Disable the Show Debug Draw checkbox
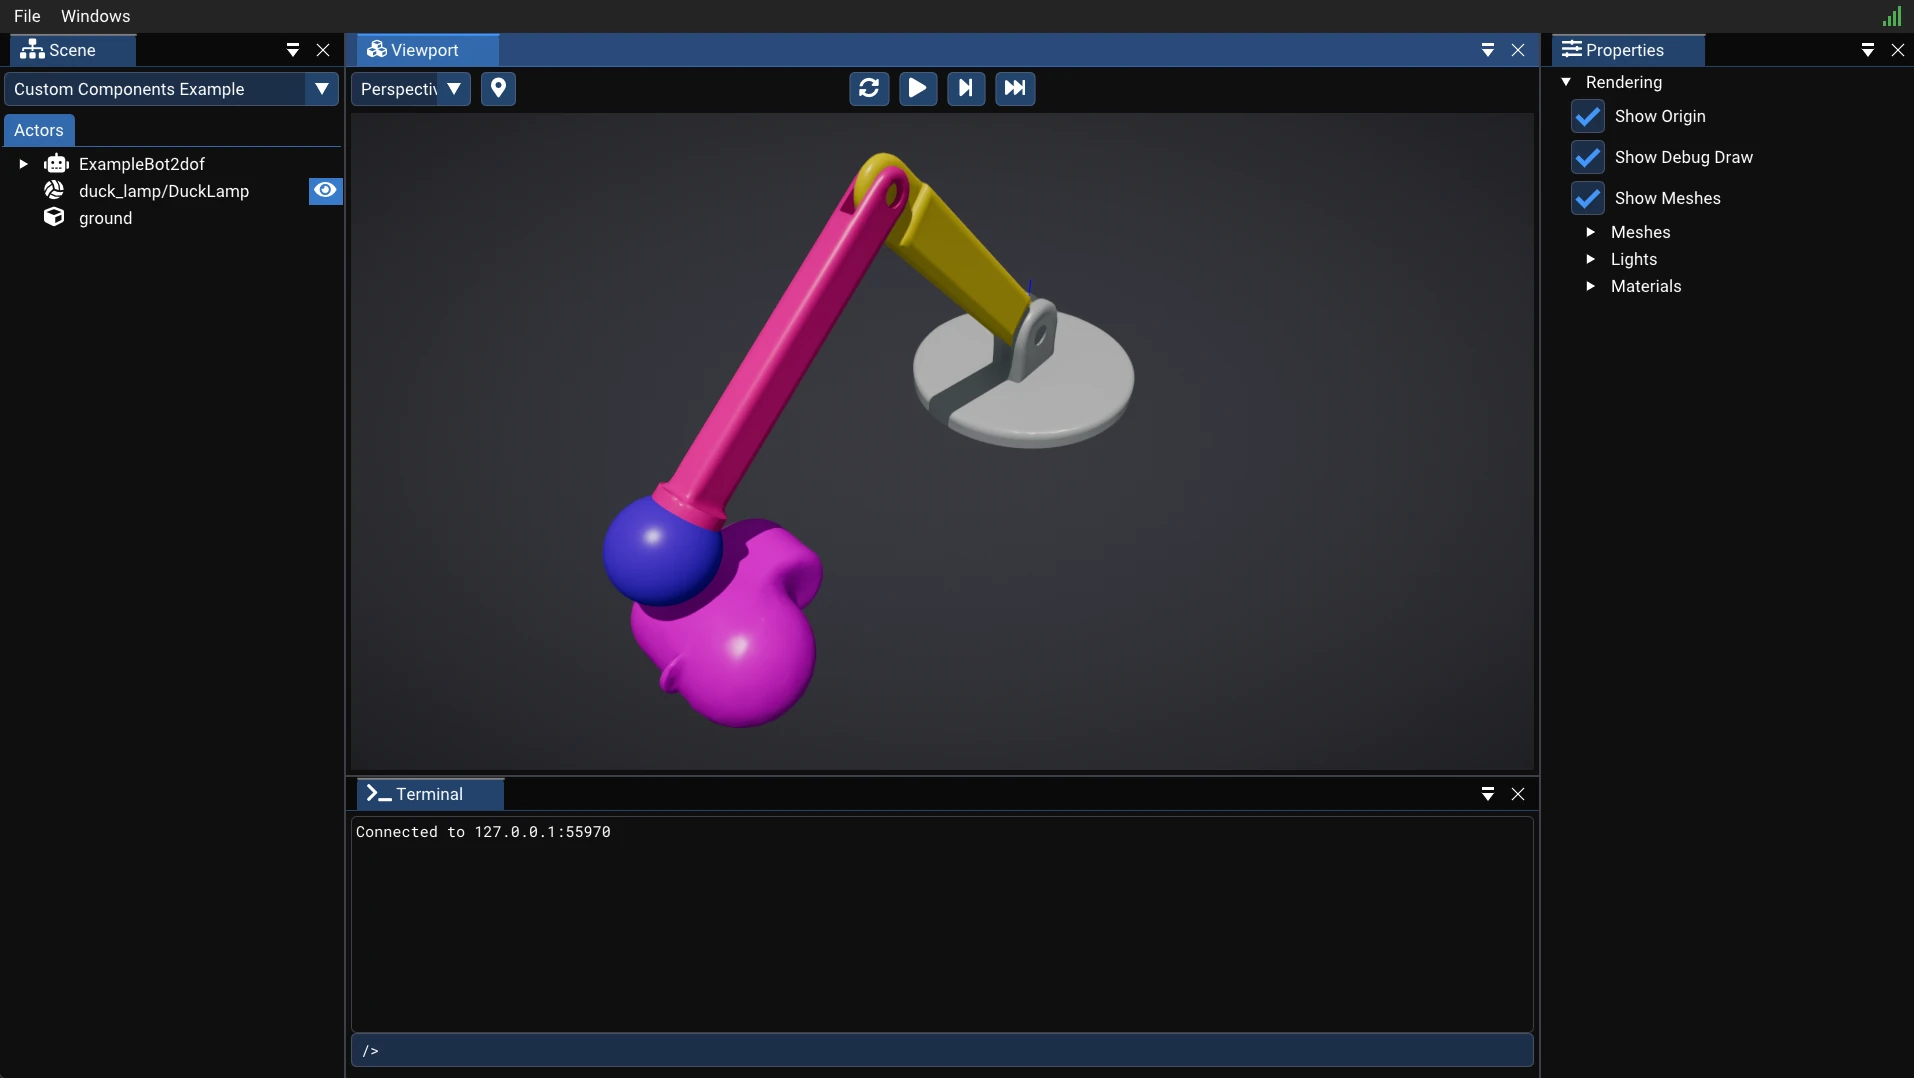The image size is (1914, 1078). pos(1588,157)
